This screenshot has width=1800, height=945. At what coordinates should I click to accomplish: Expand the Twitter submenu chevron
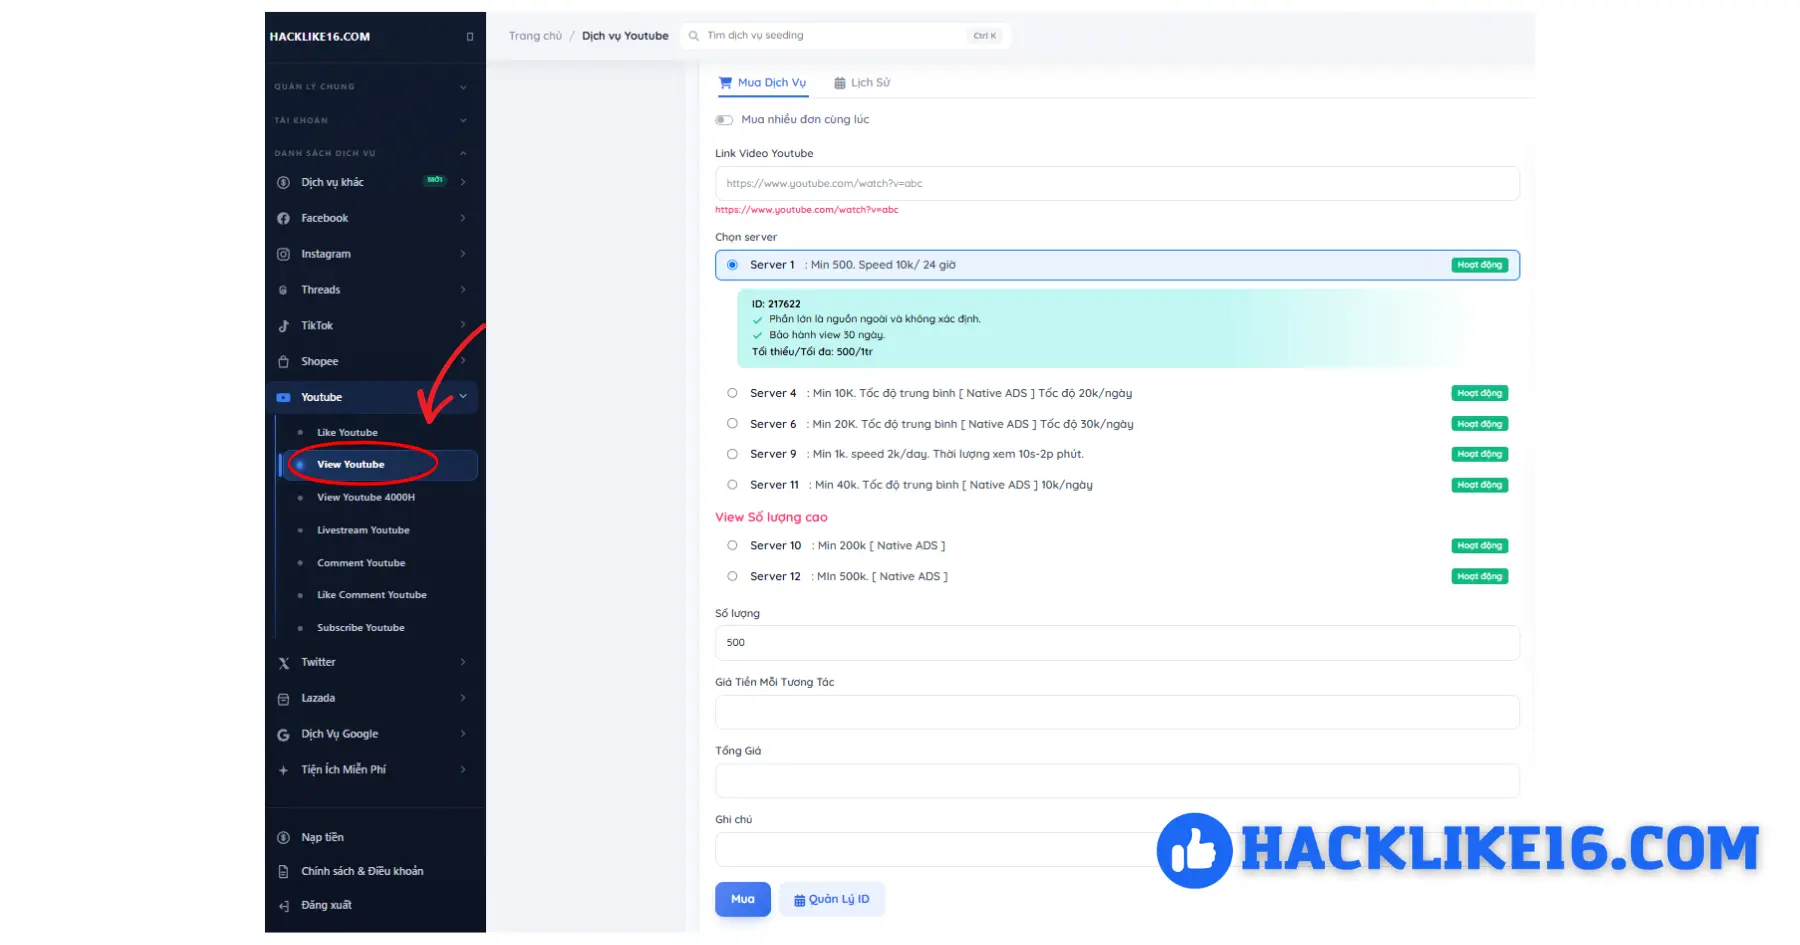tap(463, 663)
